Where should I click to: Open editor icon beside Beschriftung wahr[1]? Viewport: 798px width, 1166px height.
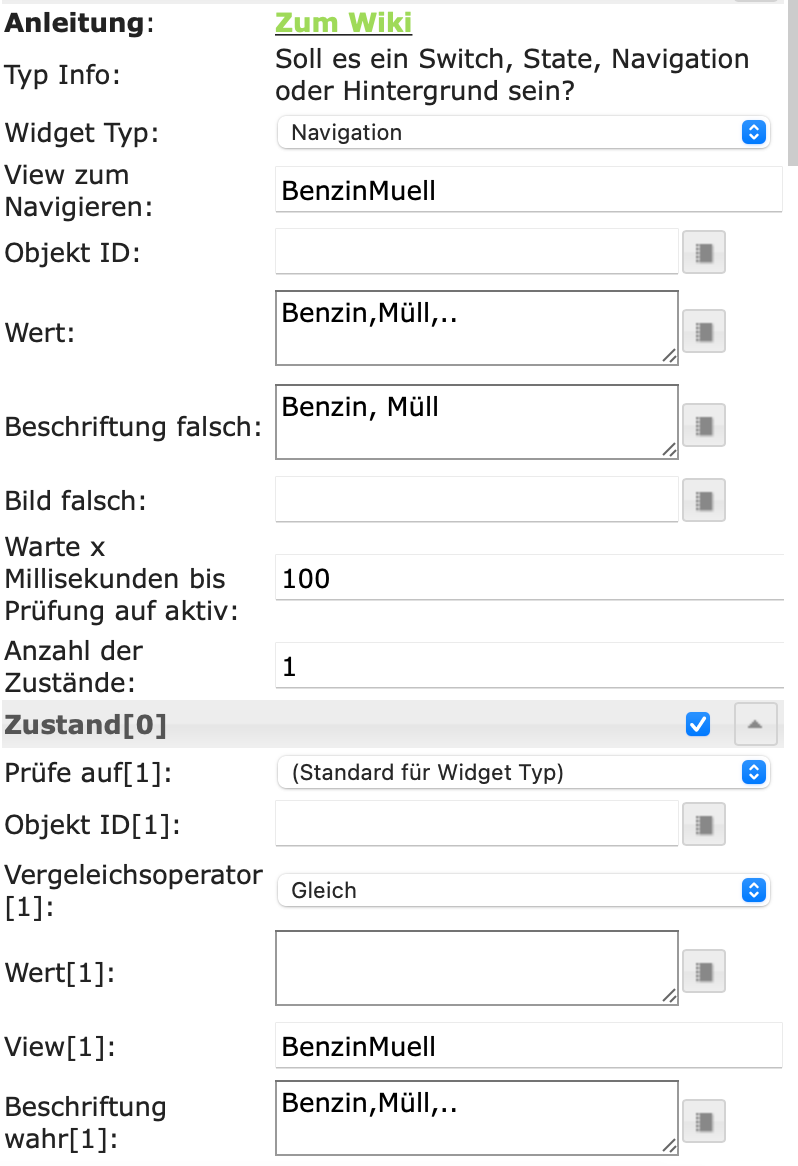click(x=703, y=1120)
